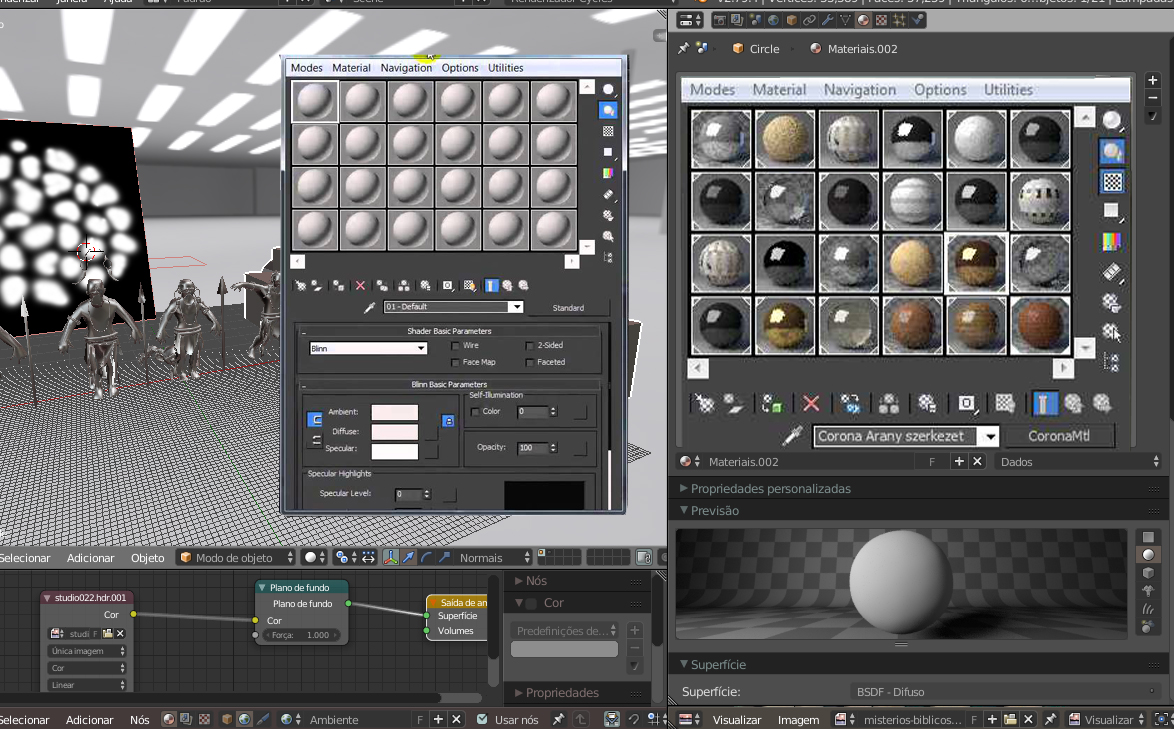This screenshot has width=1174, height=729.
Task: Click the pin icon in node editor header
Action: pyautogui.click(x=558, y=719)
